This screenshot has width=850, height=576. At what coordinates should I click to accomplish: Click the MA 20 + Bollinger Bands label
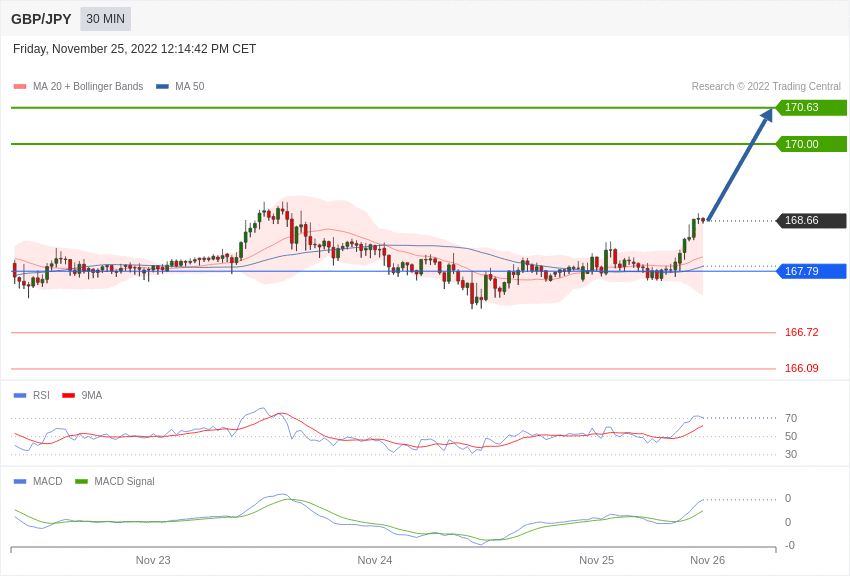pyautogui.click(x=88, y=87)
